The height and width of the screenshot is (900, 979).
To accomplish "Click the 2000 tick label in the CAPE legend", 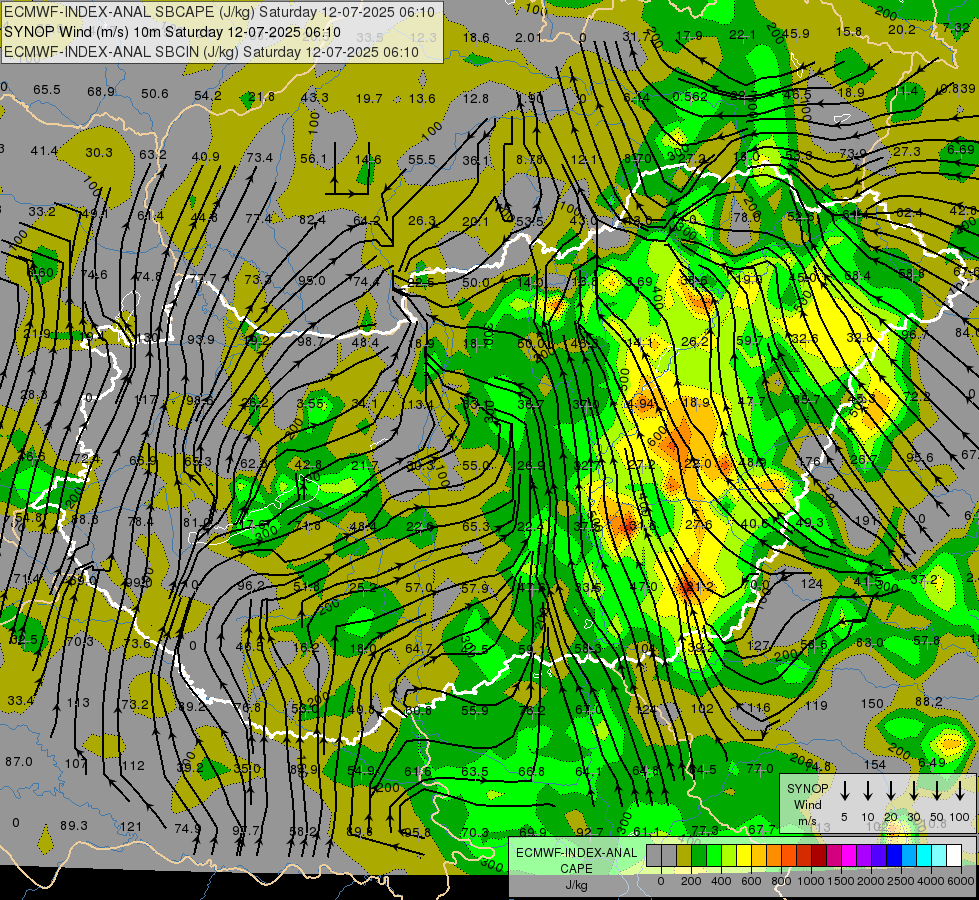I will click(x=871, y=881).
